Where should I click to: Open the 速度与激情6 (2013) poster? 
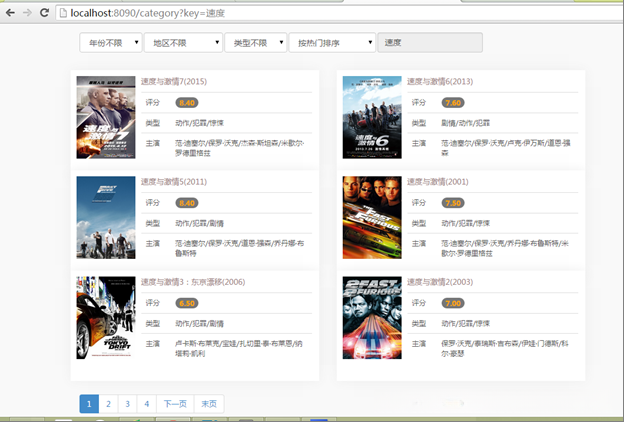pyautogui.click(x=371, y=117)
